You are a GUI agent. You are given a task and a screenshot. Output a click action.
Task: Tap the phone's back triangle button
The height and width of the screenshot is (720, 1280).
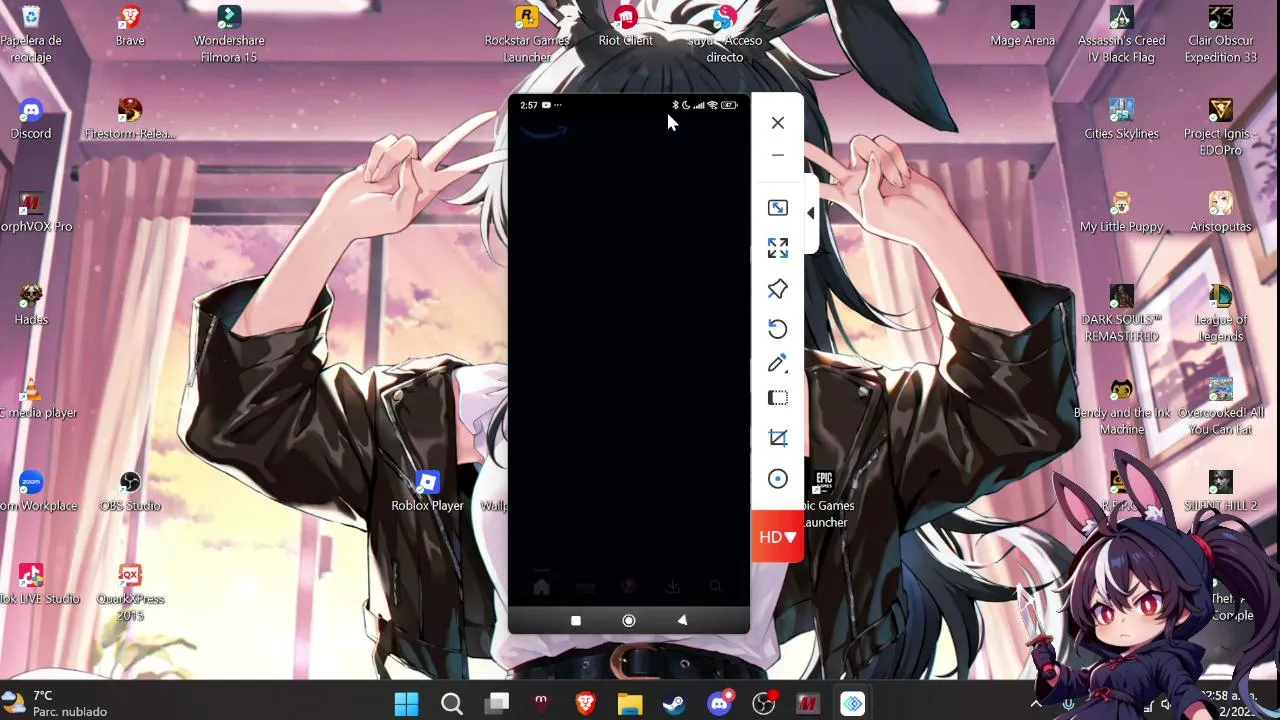682,621
